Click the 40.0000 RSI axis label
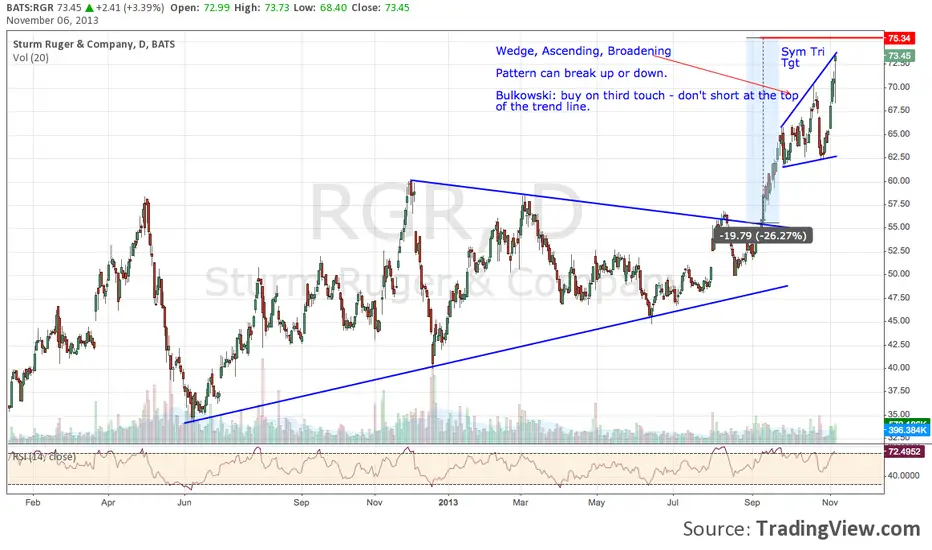932x550 pixels. 902,476
